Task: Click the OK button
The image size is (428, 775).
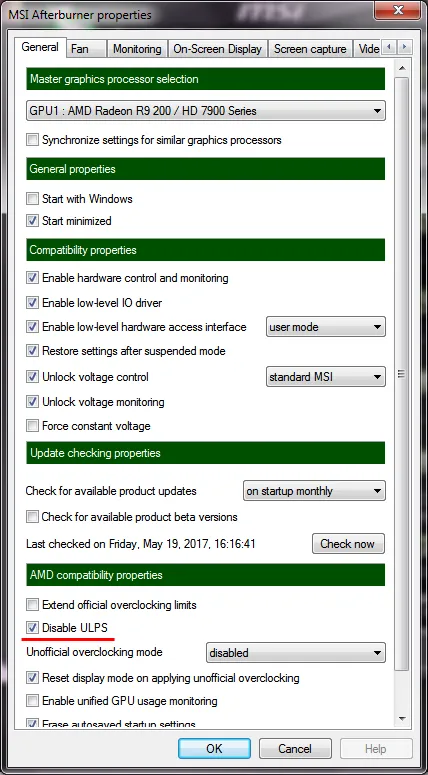Action: 214,748
